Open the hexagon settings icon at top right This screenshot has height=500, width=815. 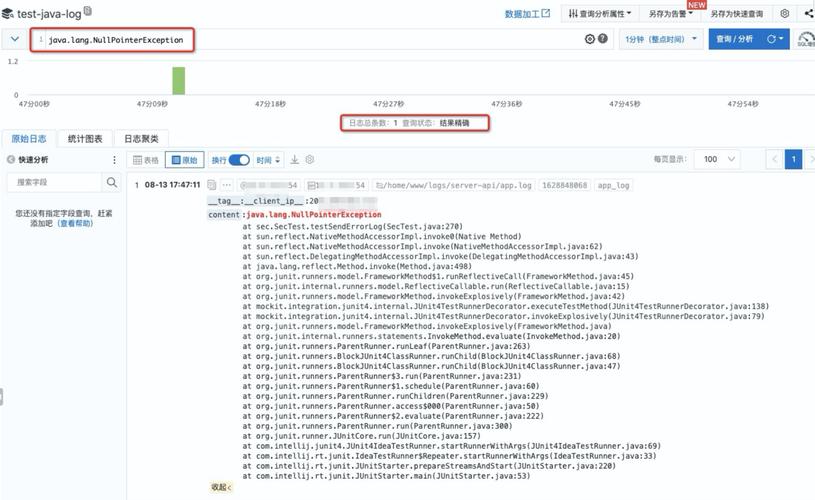[x=784, y=14]
